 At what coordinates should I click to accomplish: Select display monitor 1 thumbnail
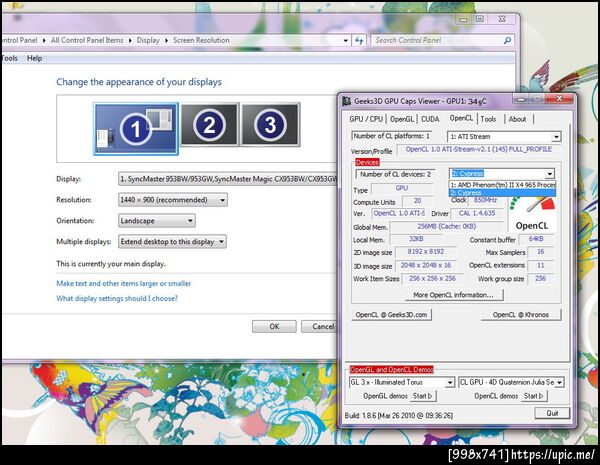tap(136, 129)
